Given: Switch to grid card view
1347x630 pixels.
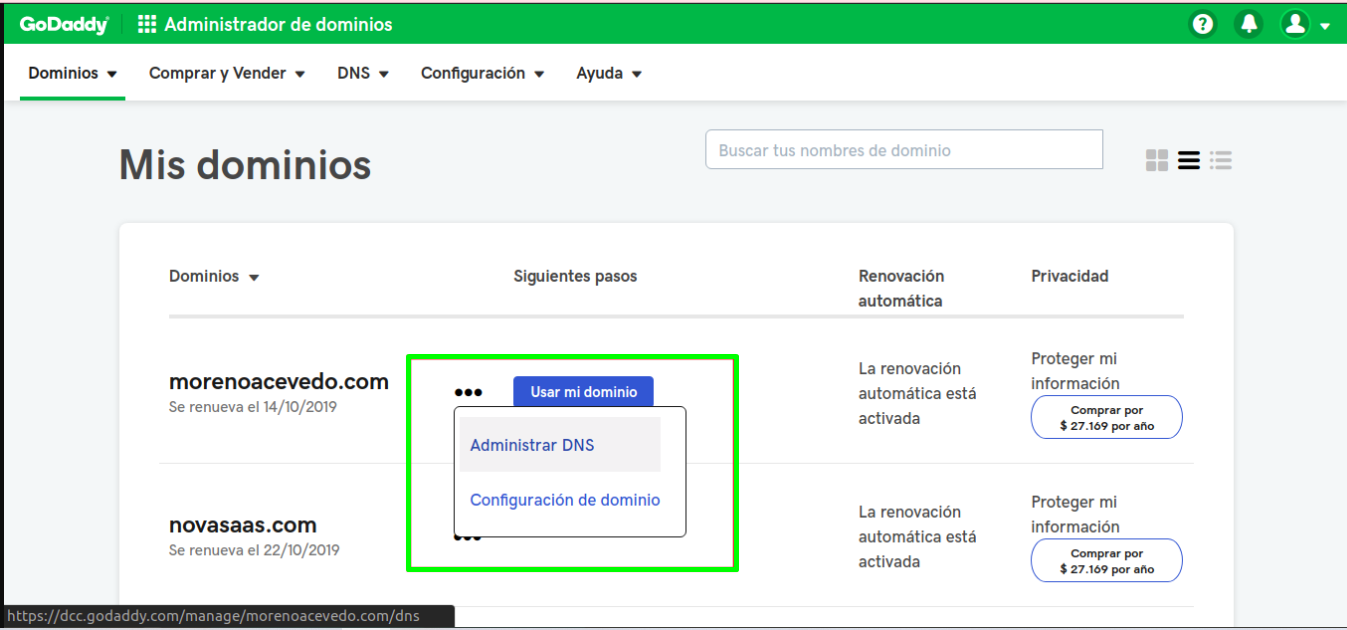Looking at the screenshot, I should 1157,160.
